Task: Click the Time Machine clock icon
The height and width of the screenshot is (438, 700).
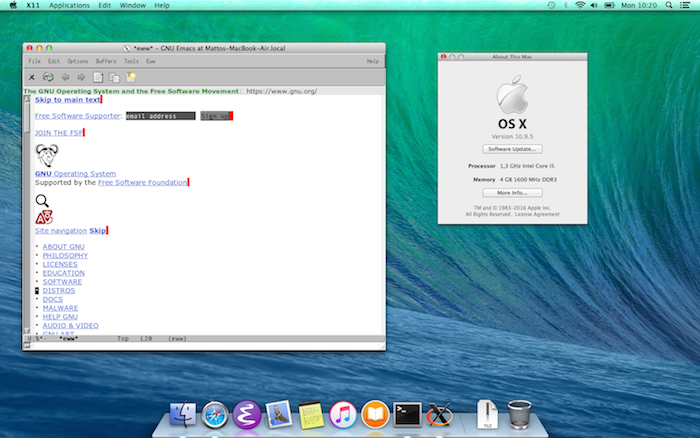Action: coord(551,5)
